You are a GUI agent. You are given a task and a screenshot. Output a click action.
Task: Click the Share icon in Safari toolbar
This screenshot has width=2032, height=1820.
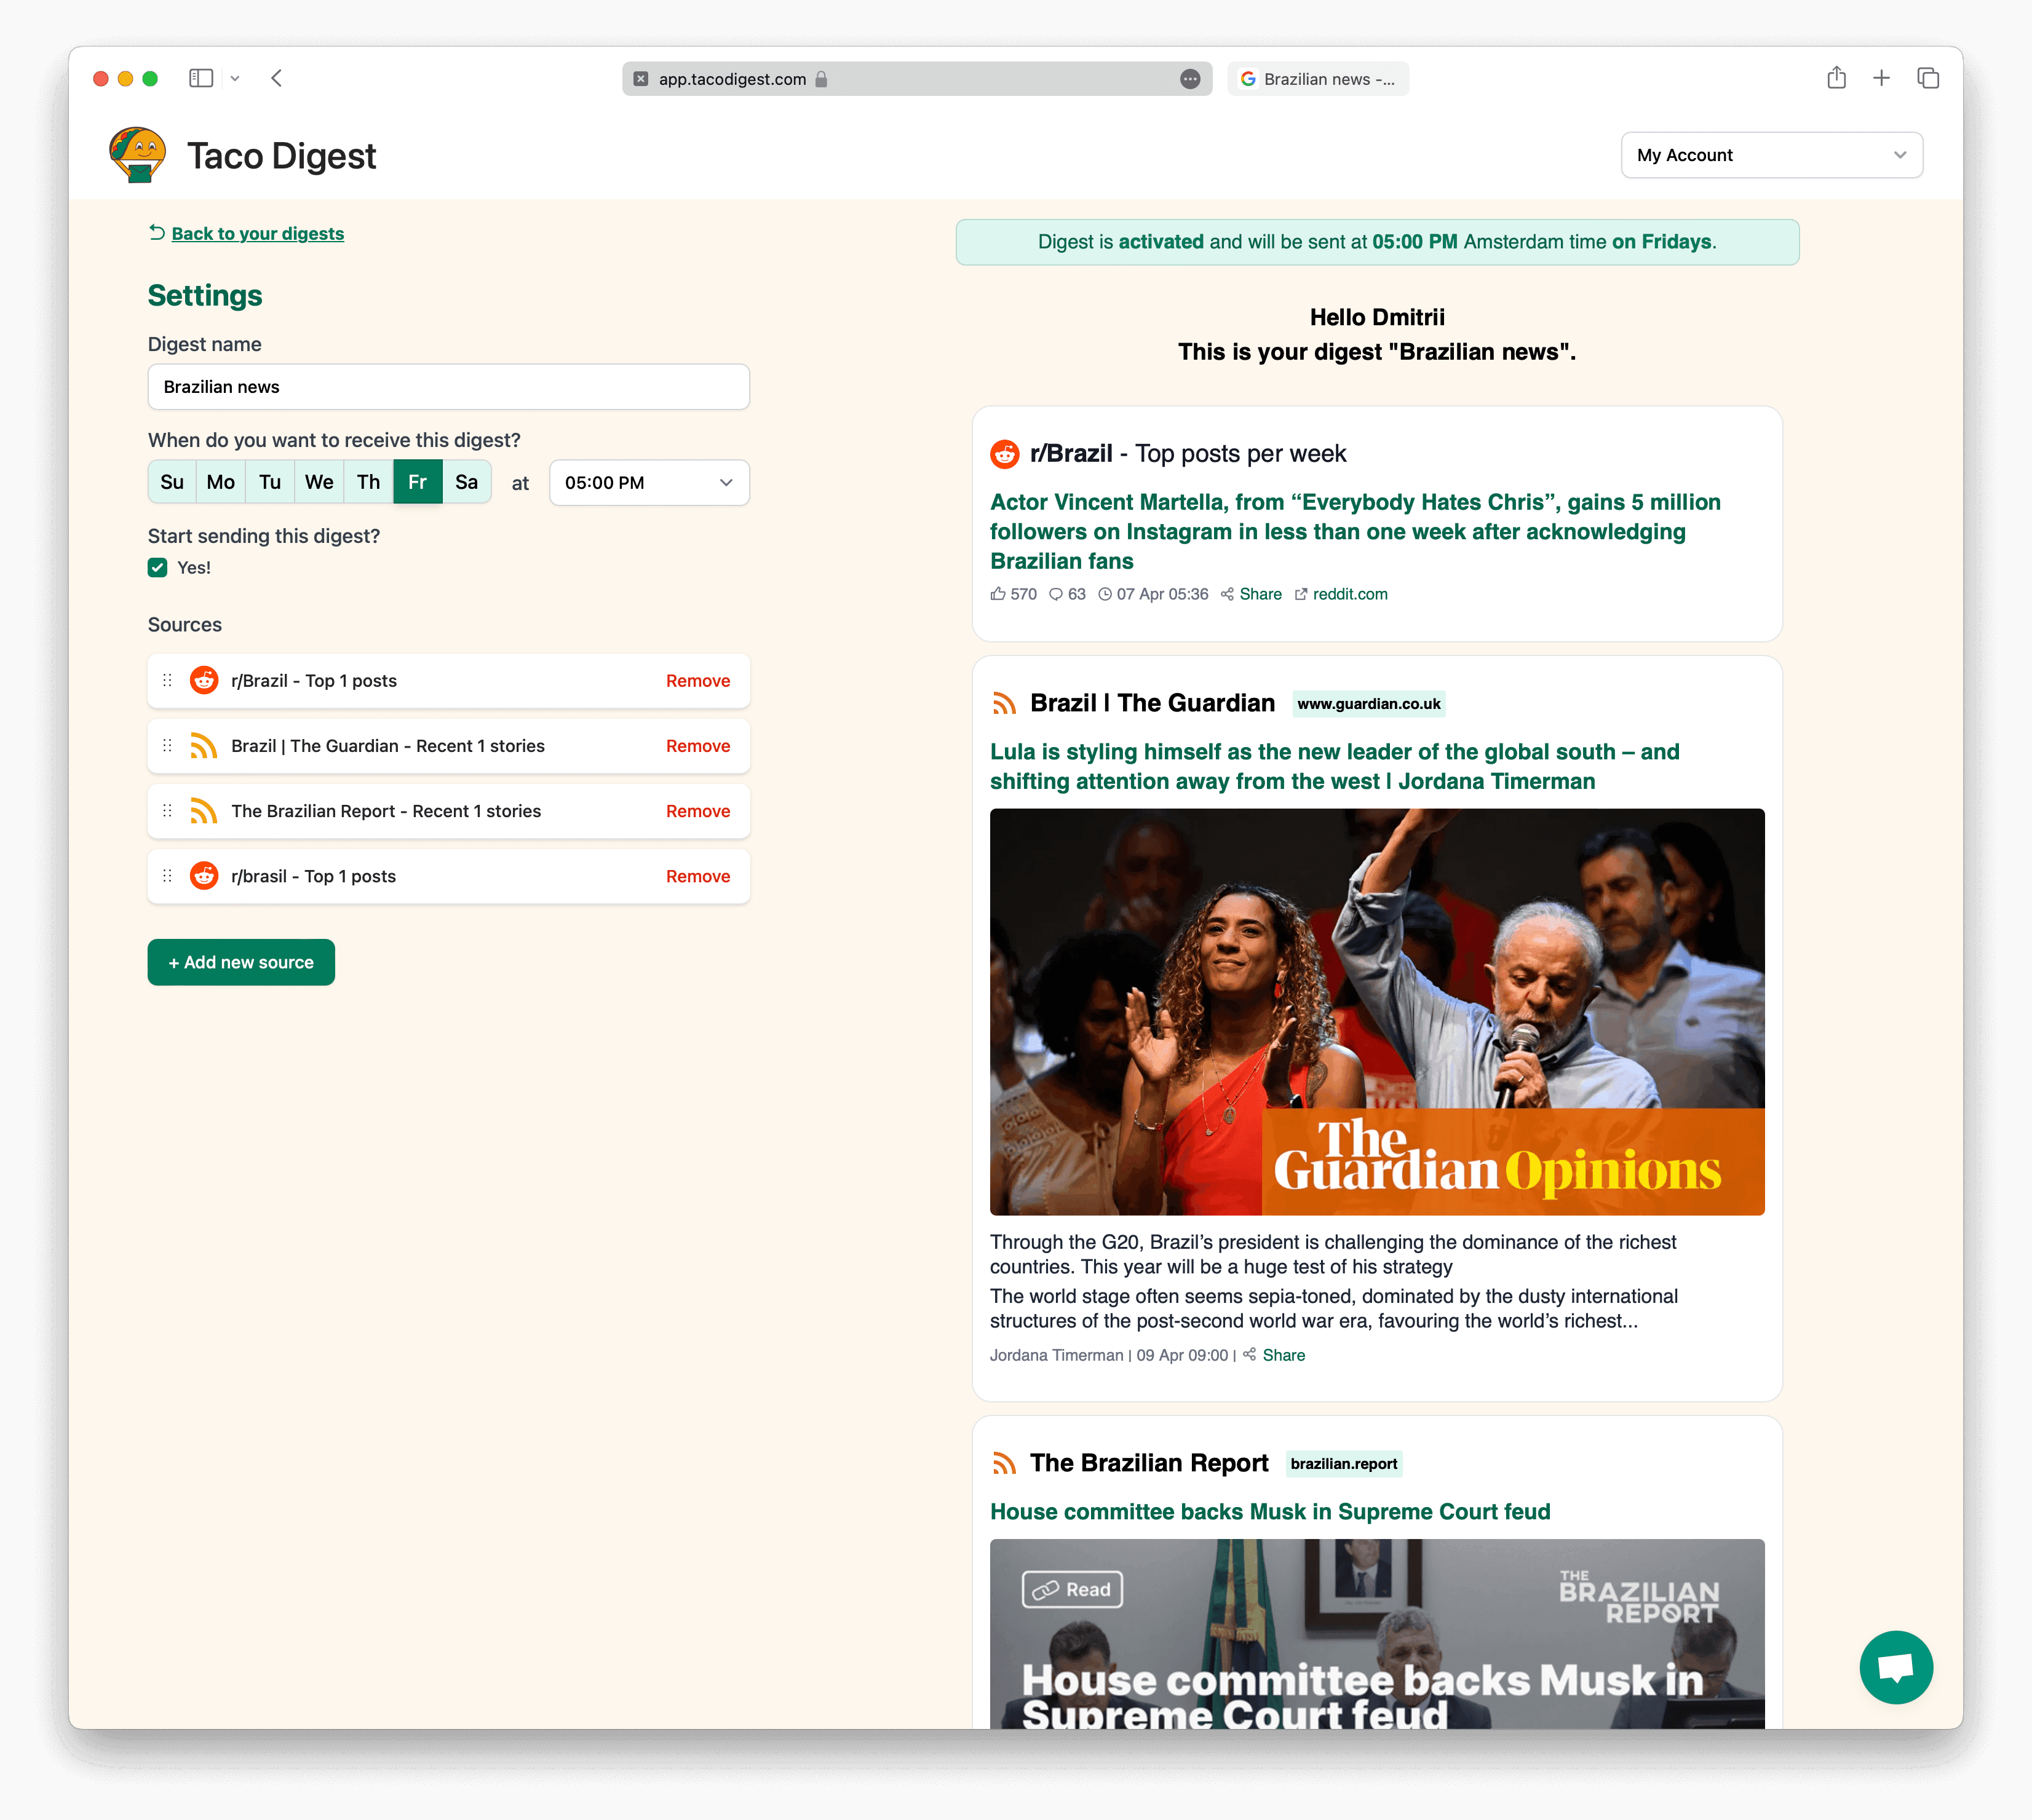tap(1836, 78)
